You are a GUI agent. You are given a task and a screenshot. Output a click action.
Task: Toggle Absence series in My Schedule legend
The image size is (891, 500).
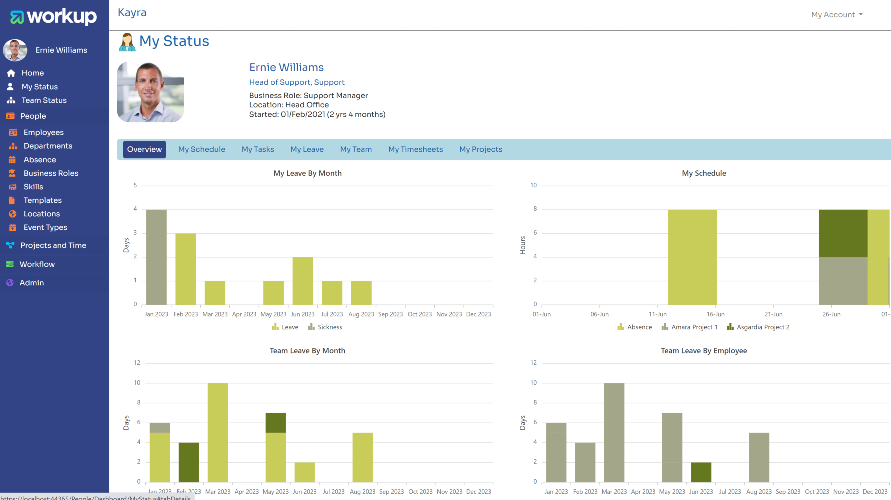635,327
